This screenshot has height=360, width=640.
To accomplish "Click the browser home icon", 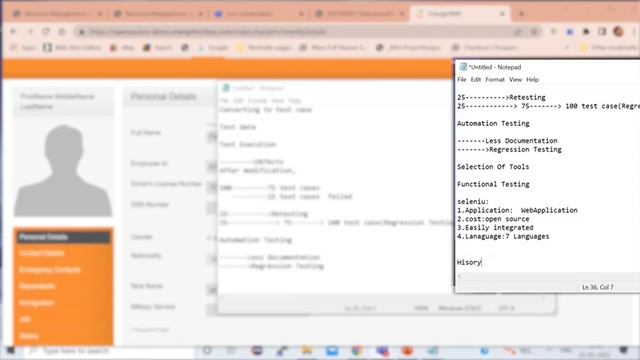I will click(62, 31).
